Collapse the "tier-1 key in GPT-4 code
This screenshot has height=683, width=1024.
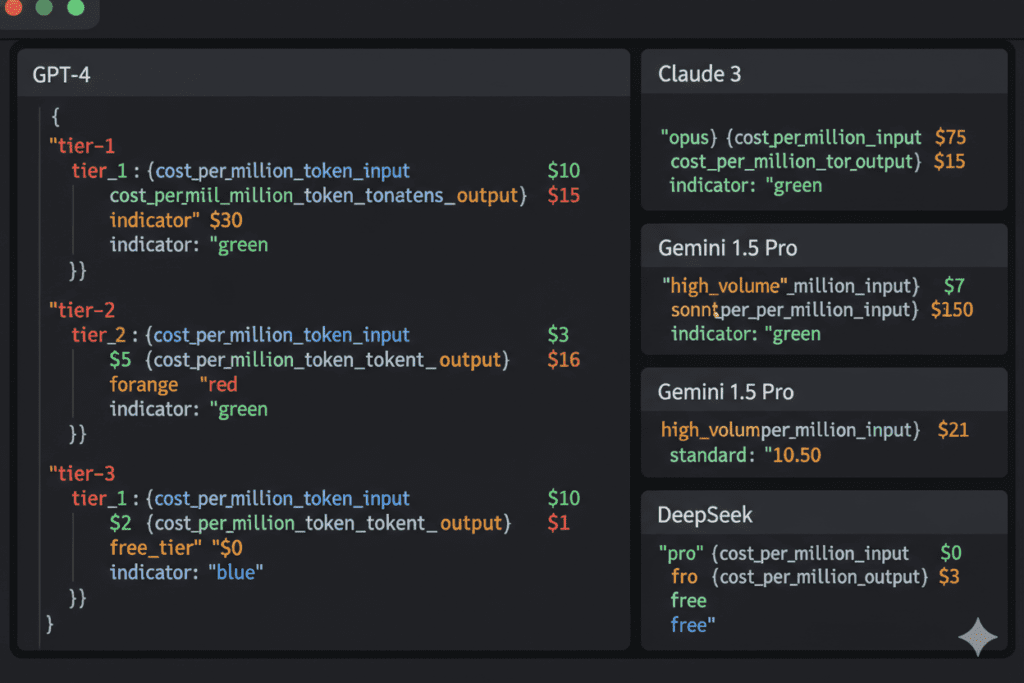(x=82, y=146)
